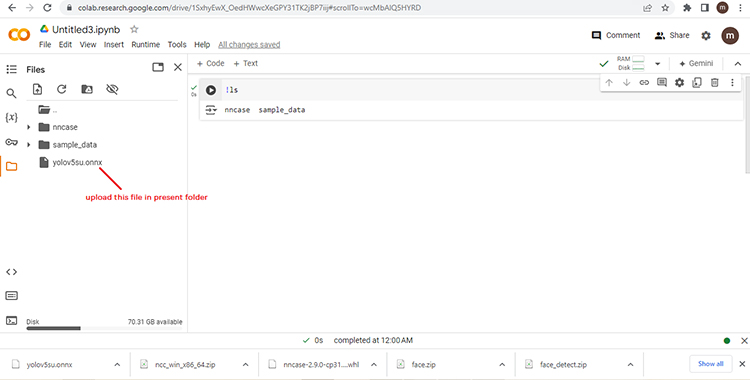Open Files panel in new window

[x=158, y=67]
